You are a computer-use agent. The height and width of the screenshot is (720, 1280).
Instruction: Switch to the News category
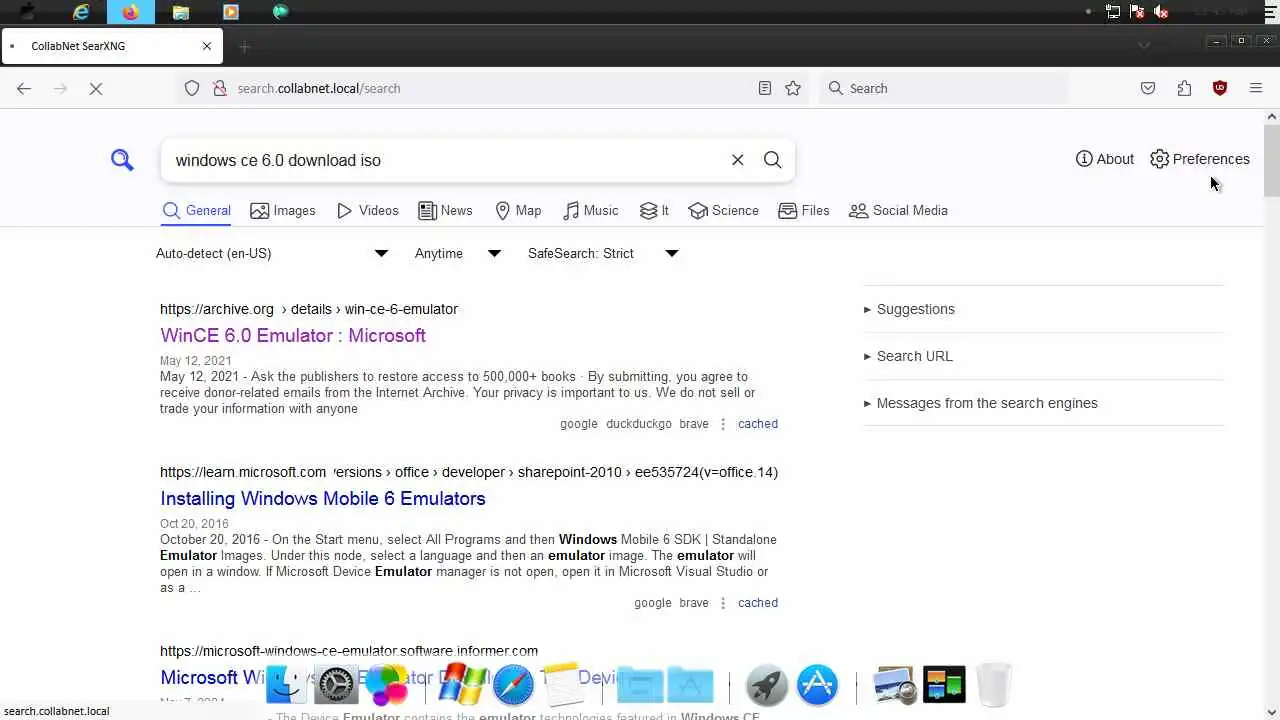point(445,211)
